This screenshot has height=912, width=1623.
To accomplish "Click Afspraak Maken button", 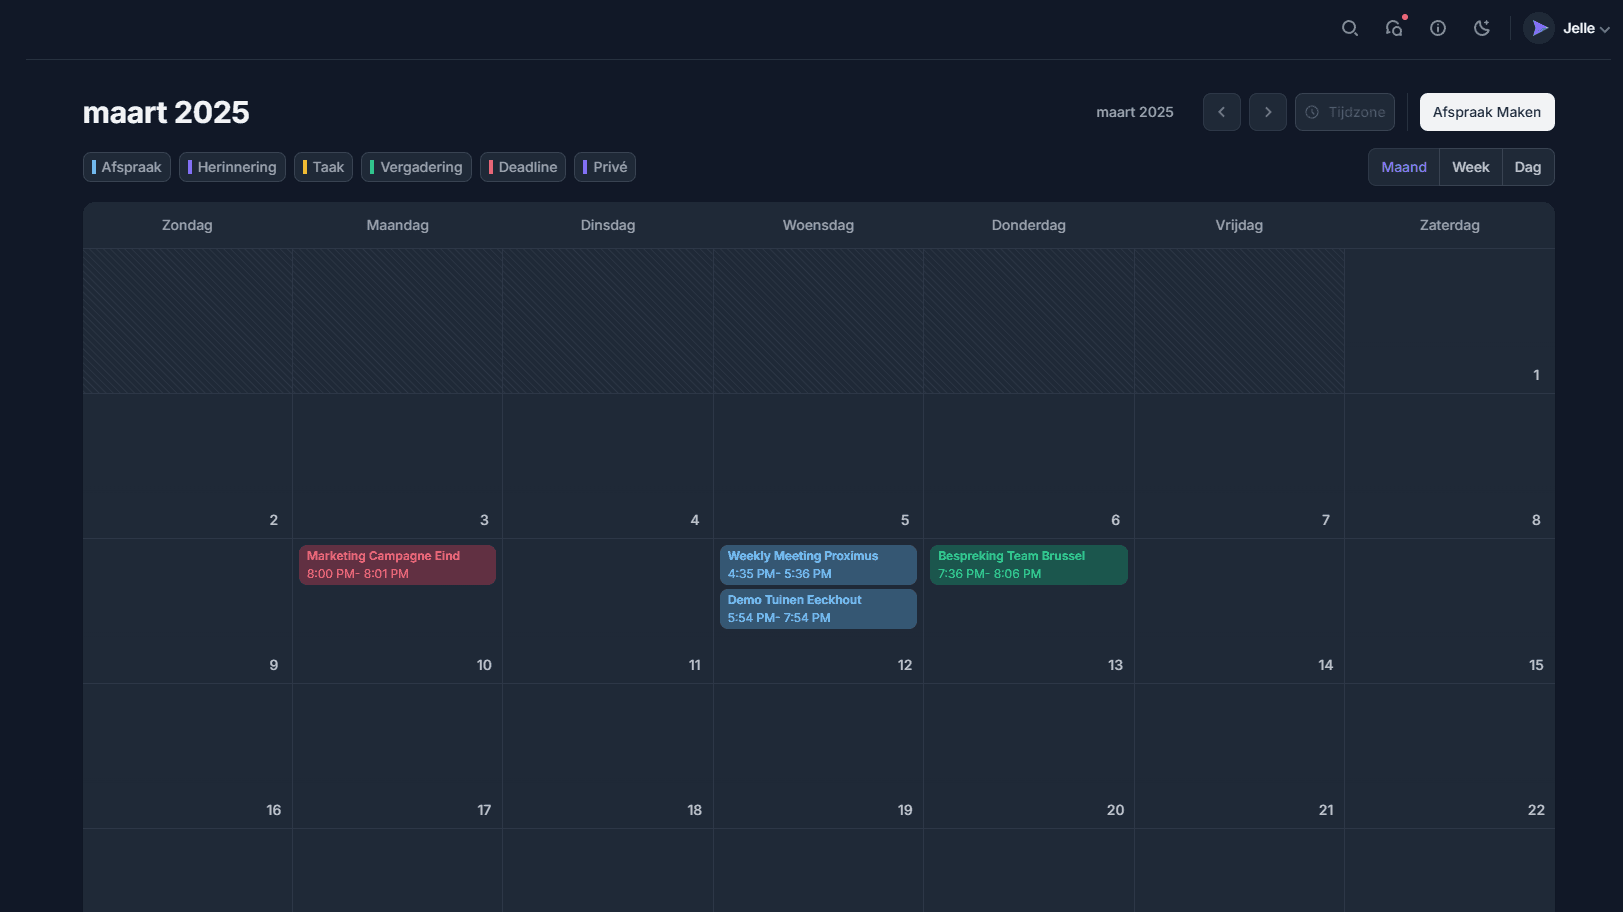I will pos(1487,112).
